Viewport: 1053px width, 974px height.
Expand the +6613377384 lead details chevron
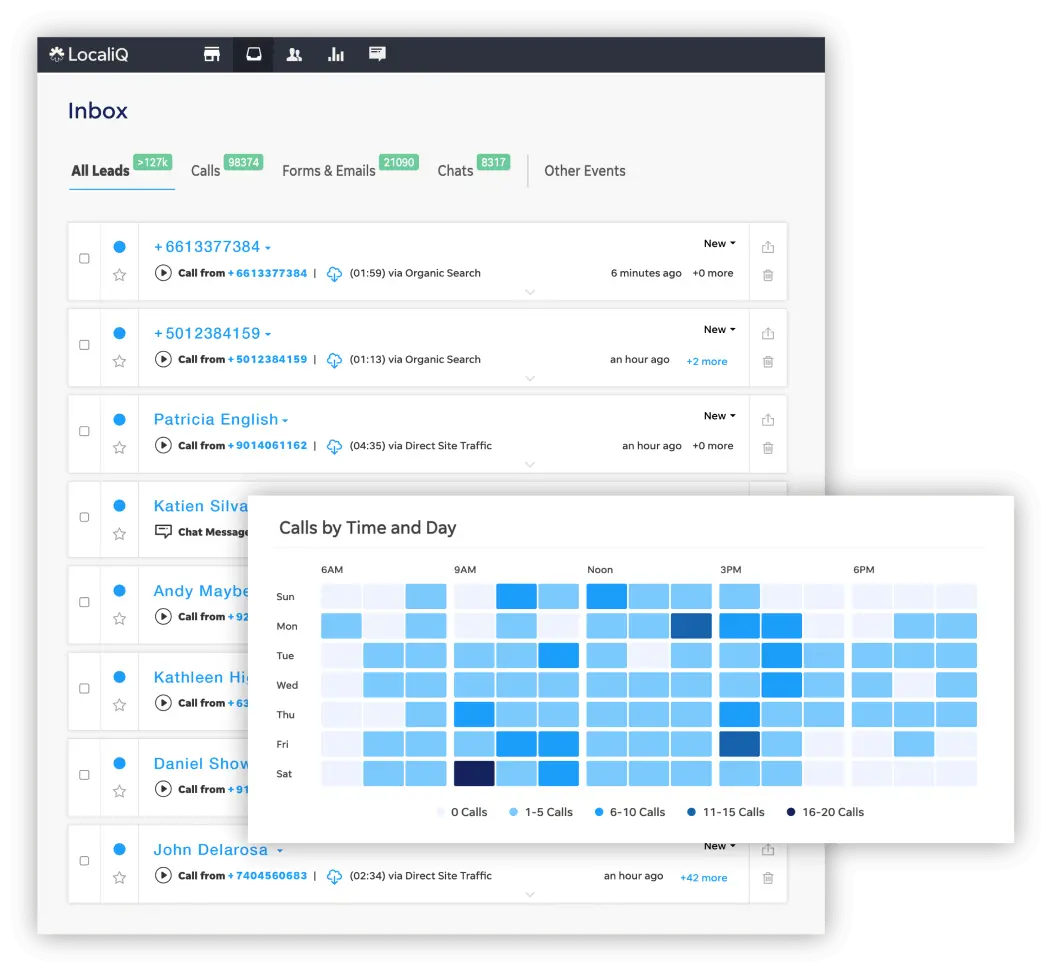(x=530, y=292)
